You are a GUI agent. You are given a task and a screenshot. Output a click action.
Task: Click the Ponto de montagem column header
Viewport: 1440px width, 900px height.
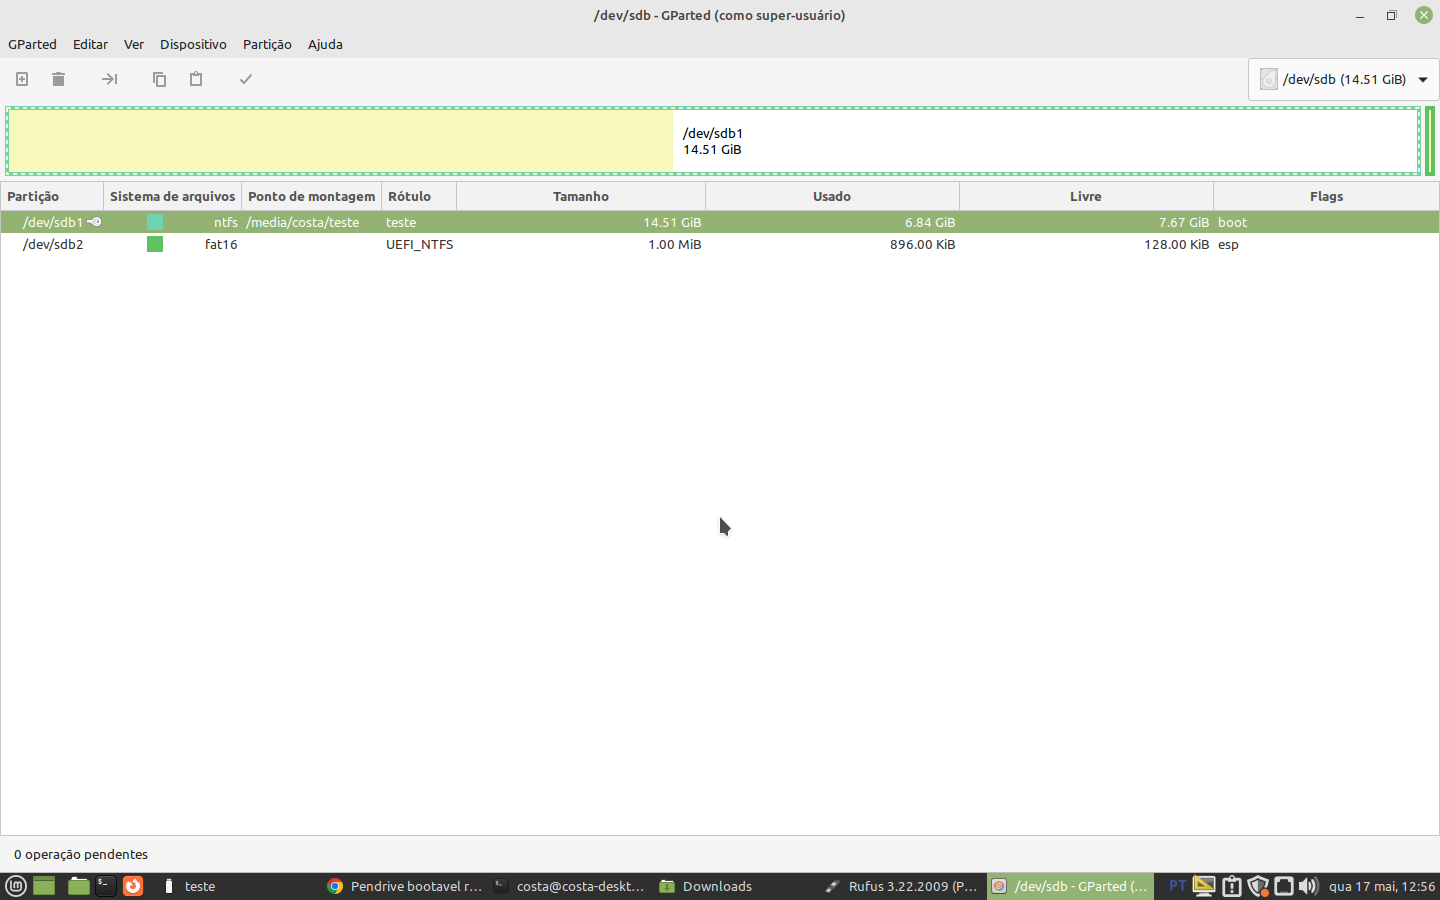(x=311, y=196)
